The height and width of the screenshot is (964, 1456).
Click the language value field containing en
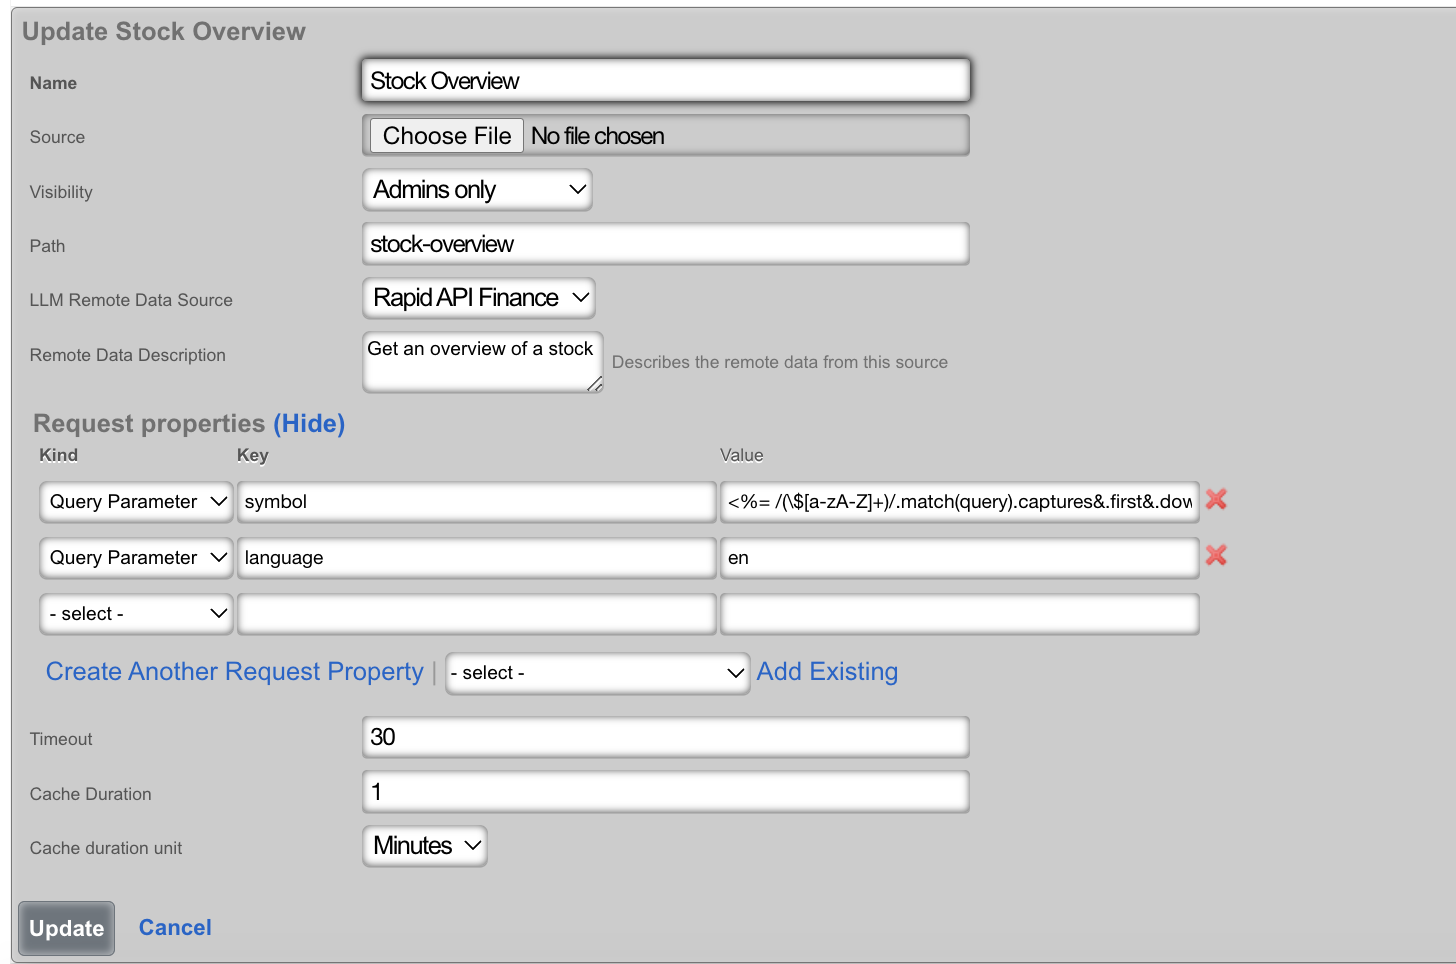958,558
